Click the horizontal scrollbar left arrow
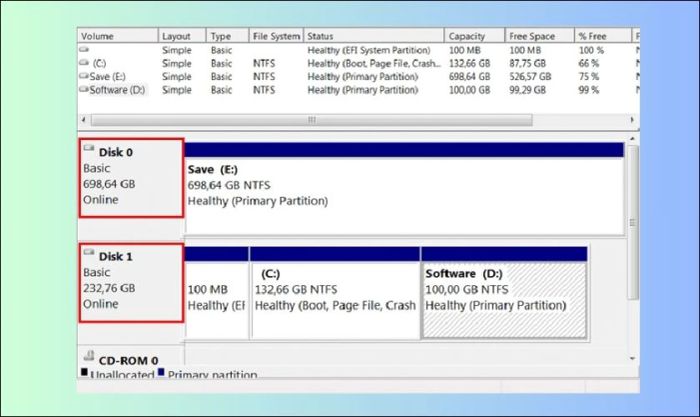Image resolution: width=700 pixels, height=417 pixels. 83,120
